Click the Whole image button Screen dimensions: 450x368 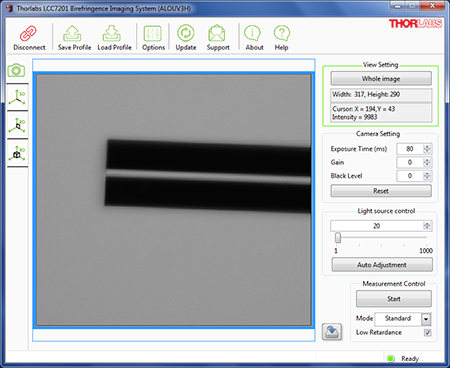click(x=381, y=79)
